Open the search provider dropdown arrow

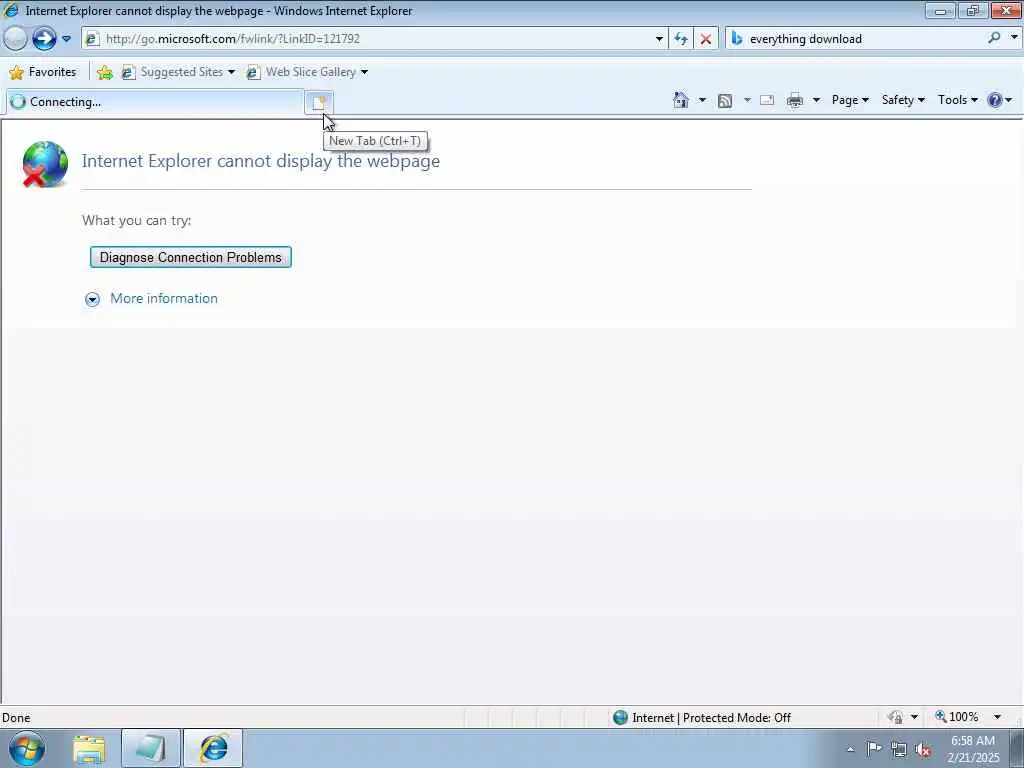point(1014,38)
